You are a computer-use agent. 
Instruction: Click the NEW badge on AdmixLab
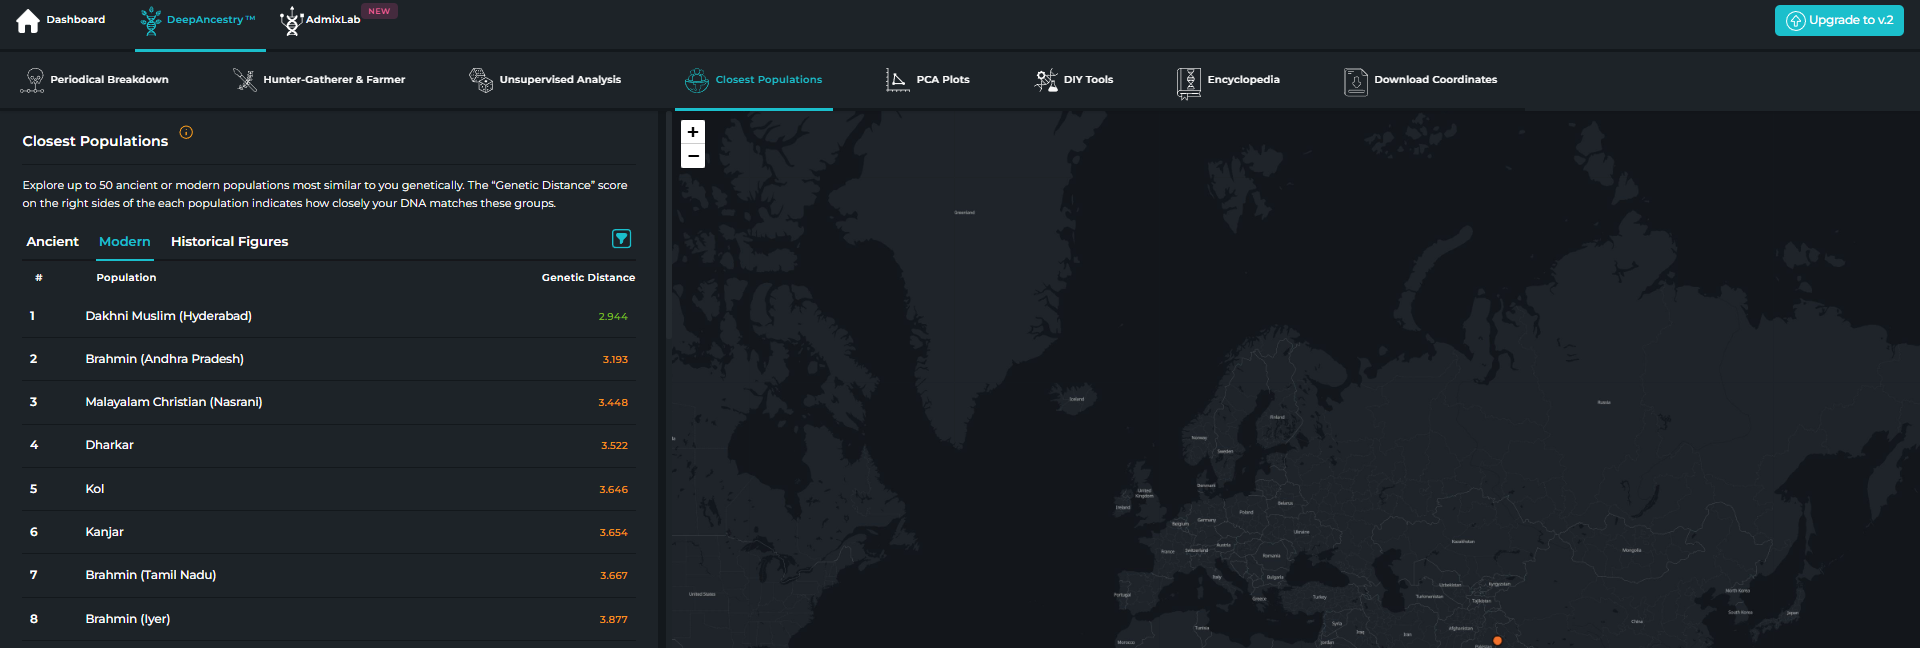(379, 11)
